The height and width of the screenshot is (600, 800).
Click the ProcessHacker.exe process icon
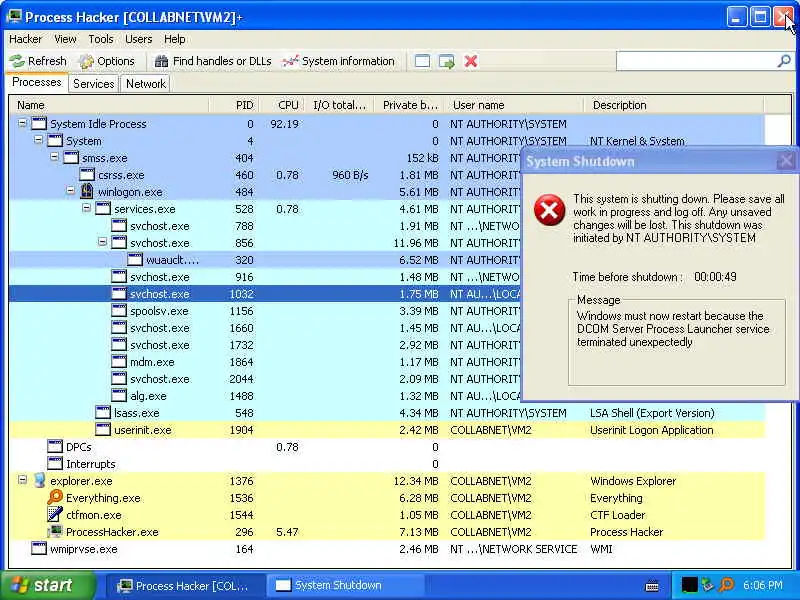click(55, 532)
